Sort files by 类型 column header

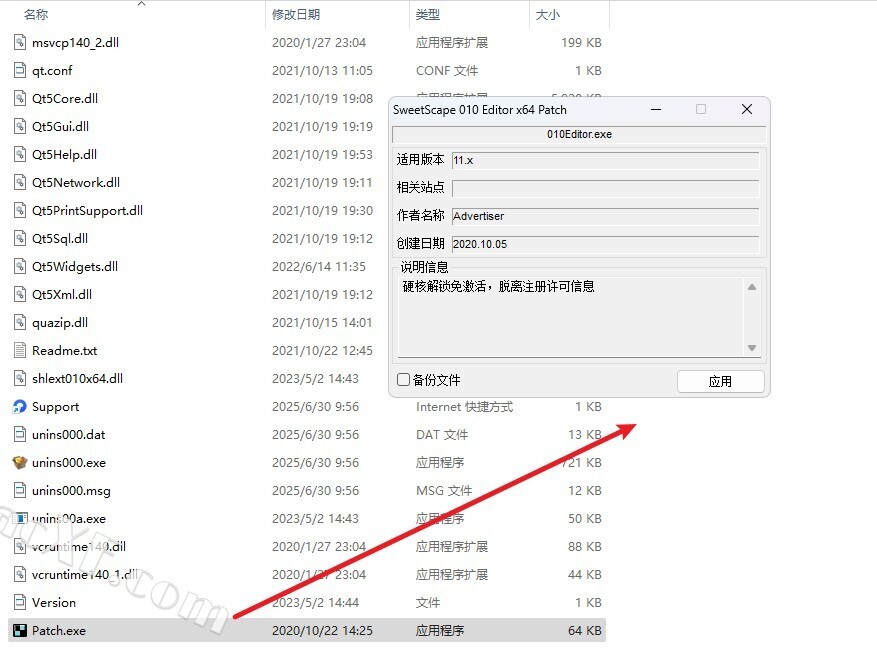click(428, 15)
